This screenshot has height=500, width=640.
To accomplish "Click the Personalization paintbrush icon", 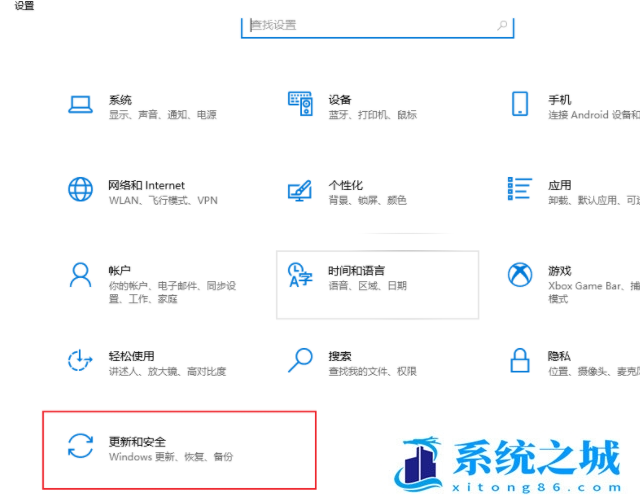I will (300, 190).
